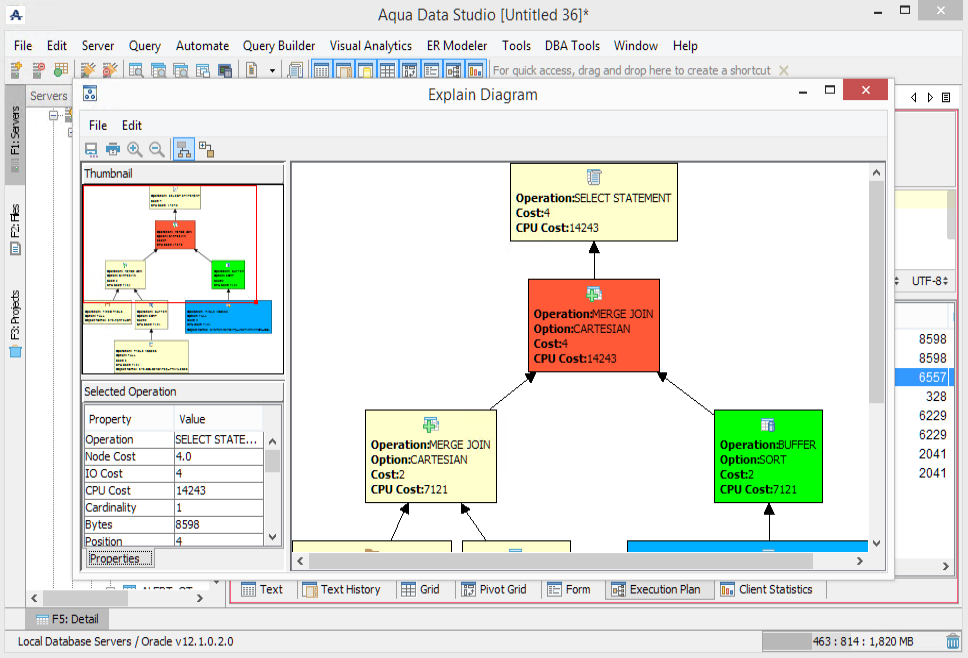Click the red MERGE JOIN node icon
The height and width of the screenshot is (658, 968).
594,293
